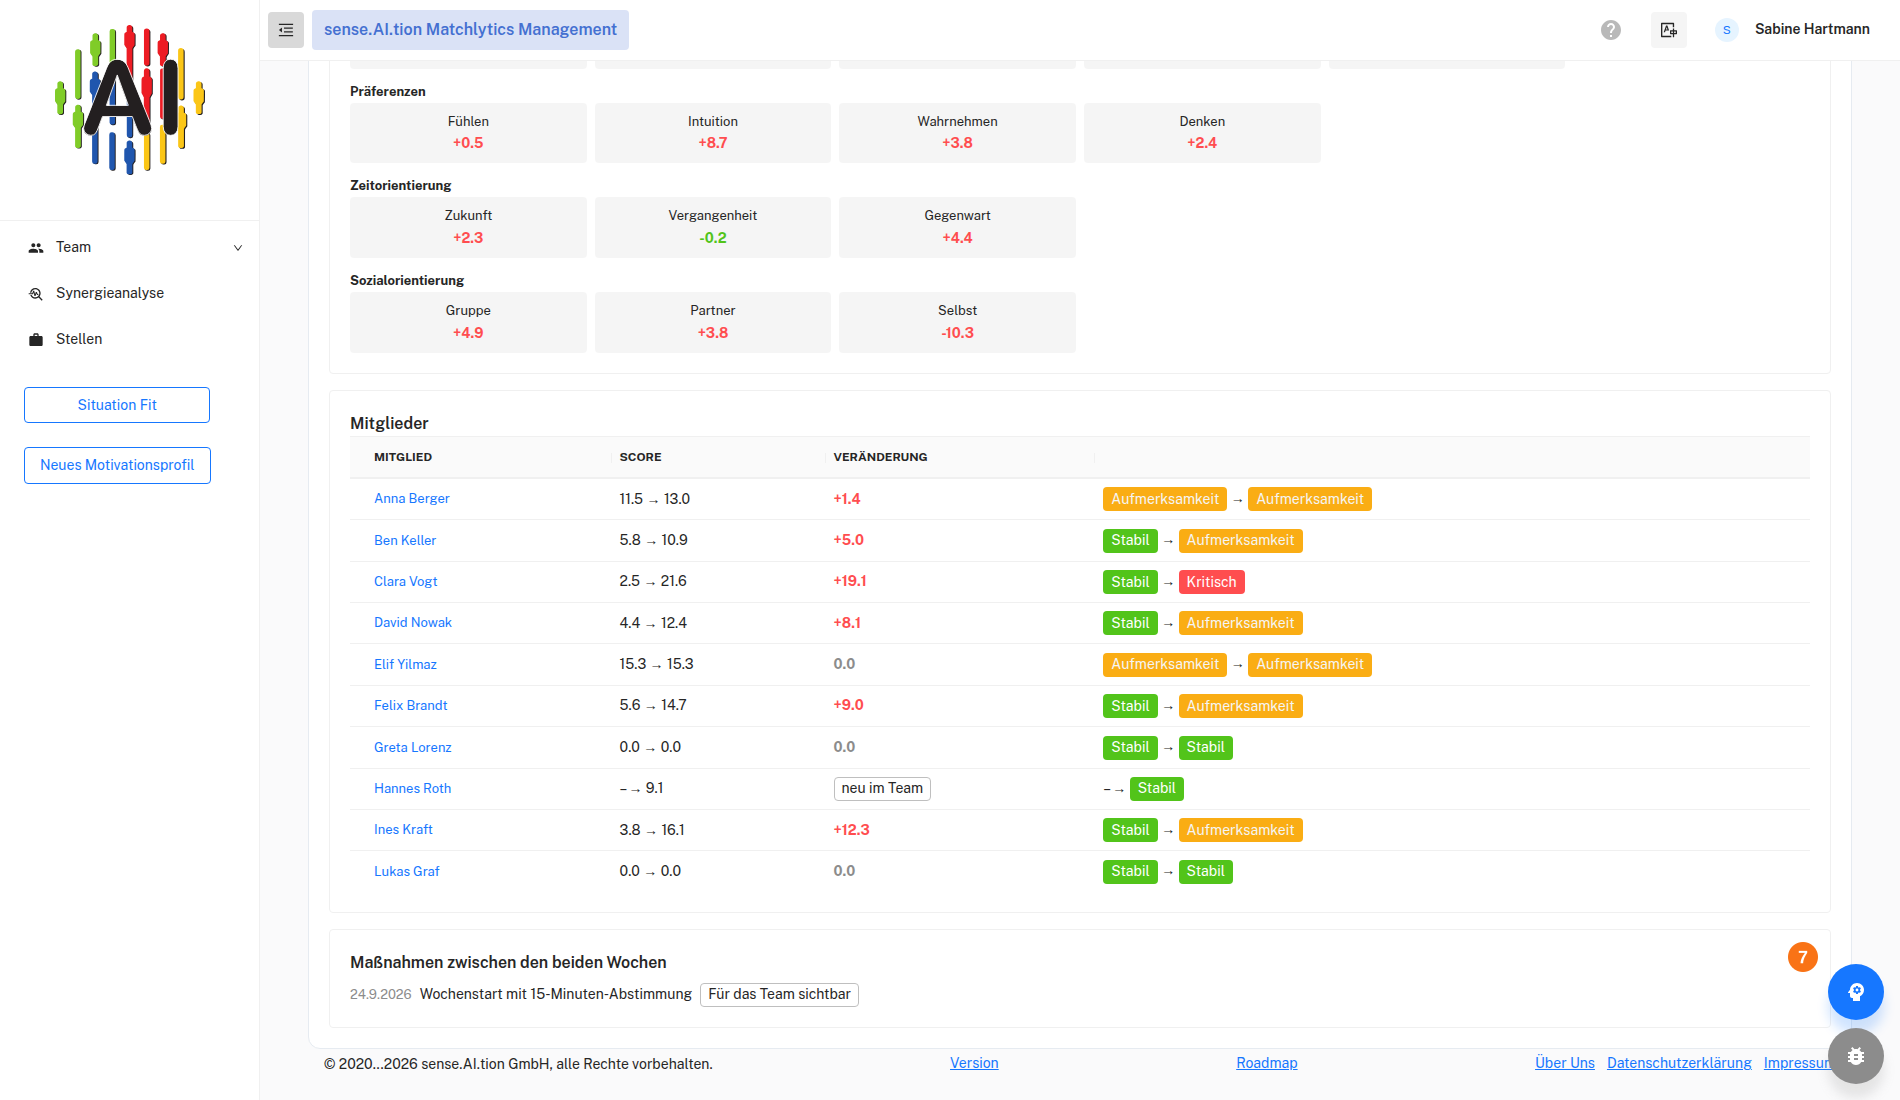The image size is (1900, 1100).
Task: Click sense.AI.tion Matchlytics Management title
Action: pos(470,30)
